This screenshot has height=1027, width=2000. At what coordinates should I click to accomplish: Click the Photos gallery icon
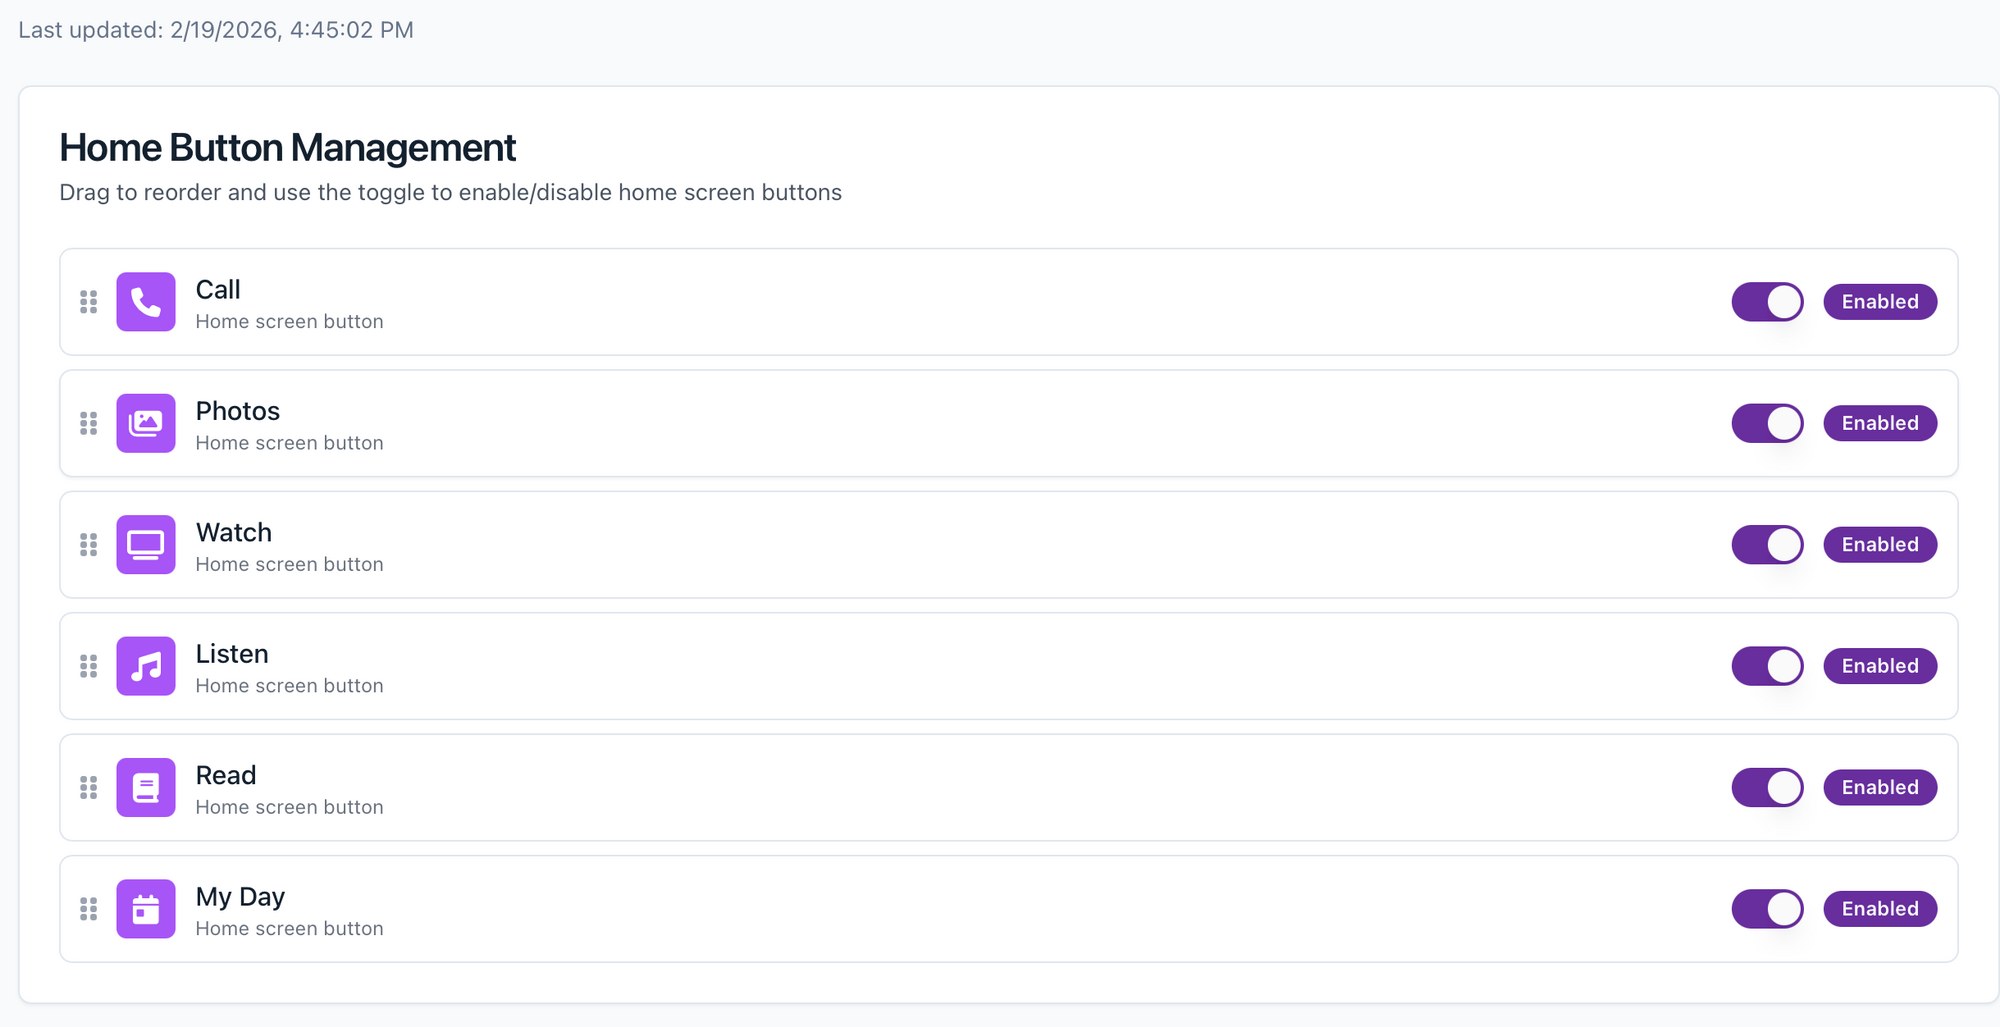(146, 423)
